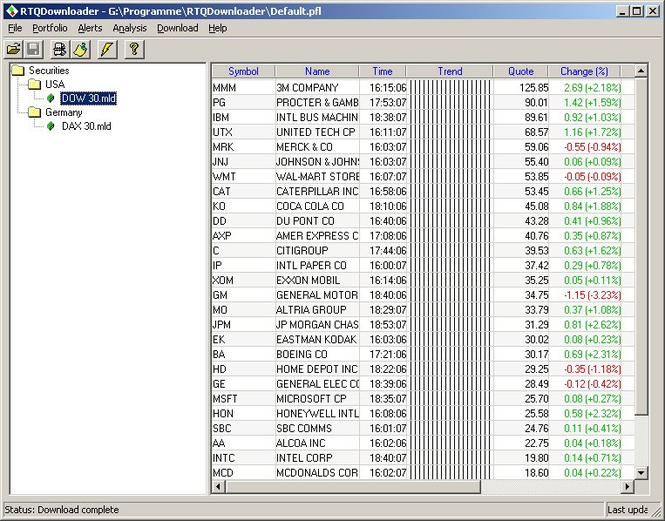Start download with the lightning bolt icon
This screenshot has width=665, height=521.
tap(106, 49)
